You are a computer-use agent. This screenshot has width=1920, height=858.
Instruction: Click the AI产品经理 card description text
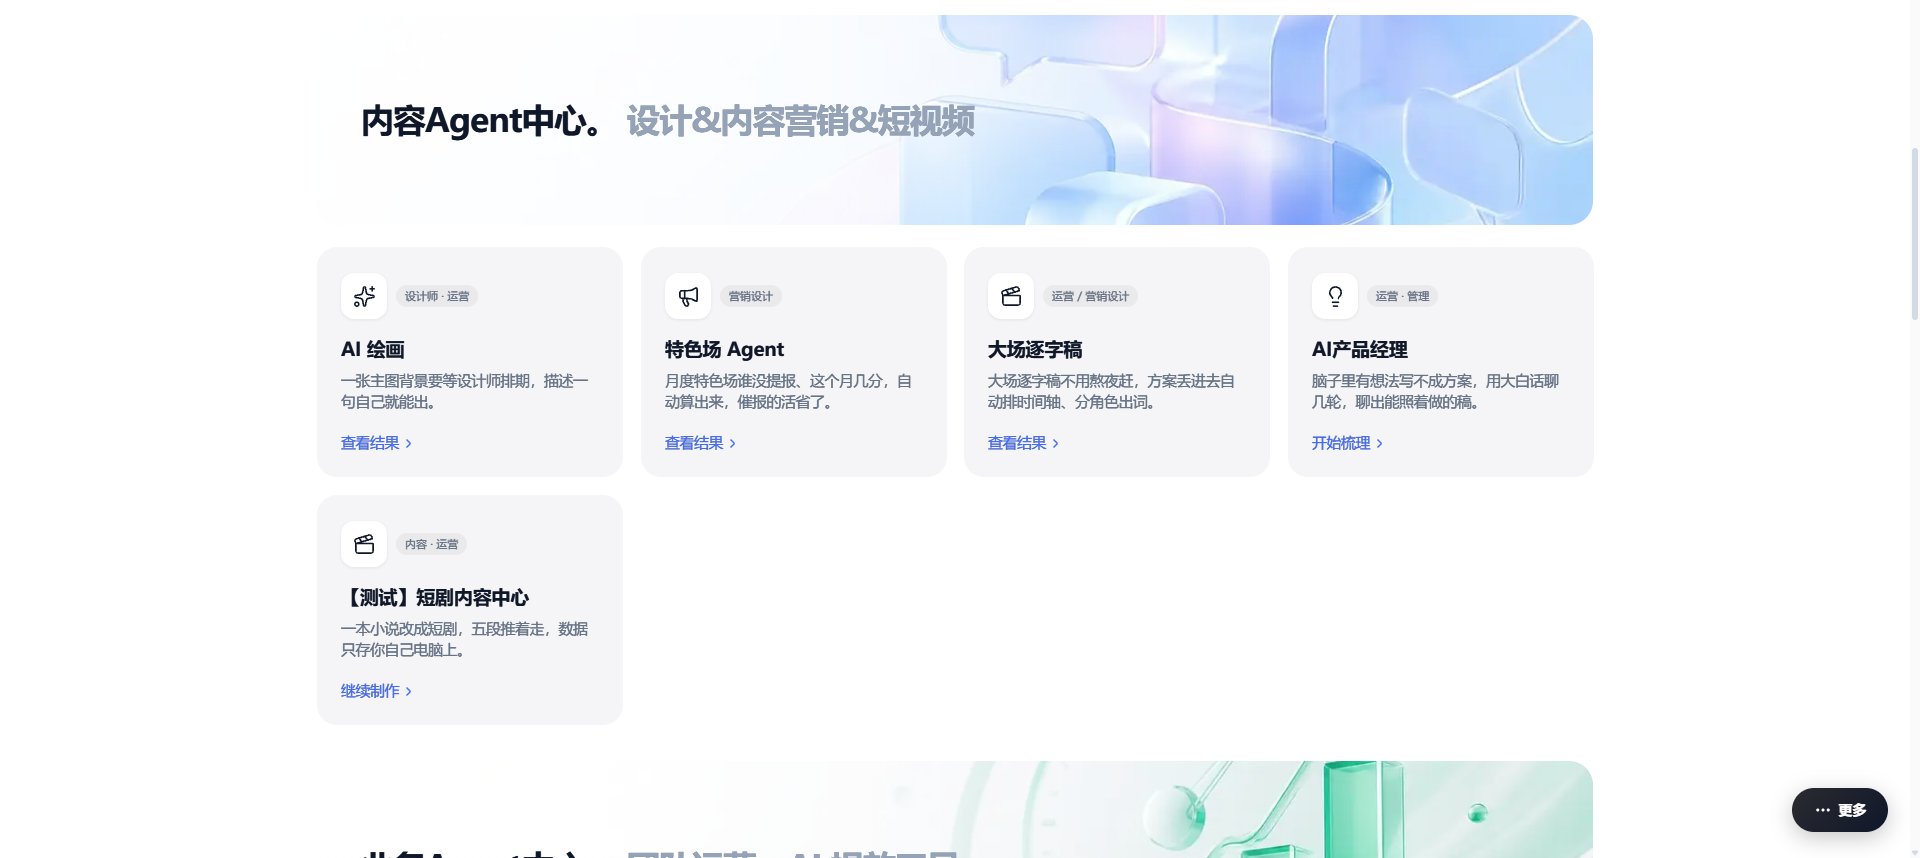(x=1435, y=391)
